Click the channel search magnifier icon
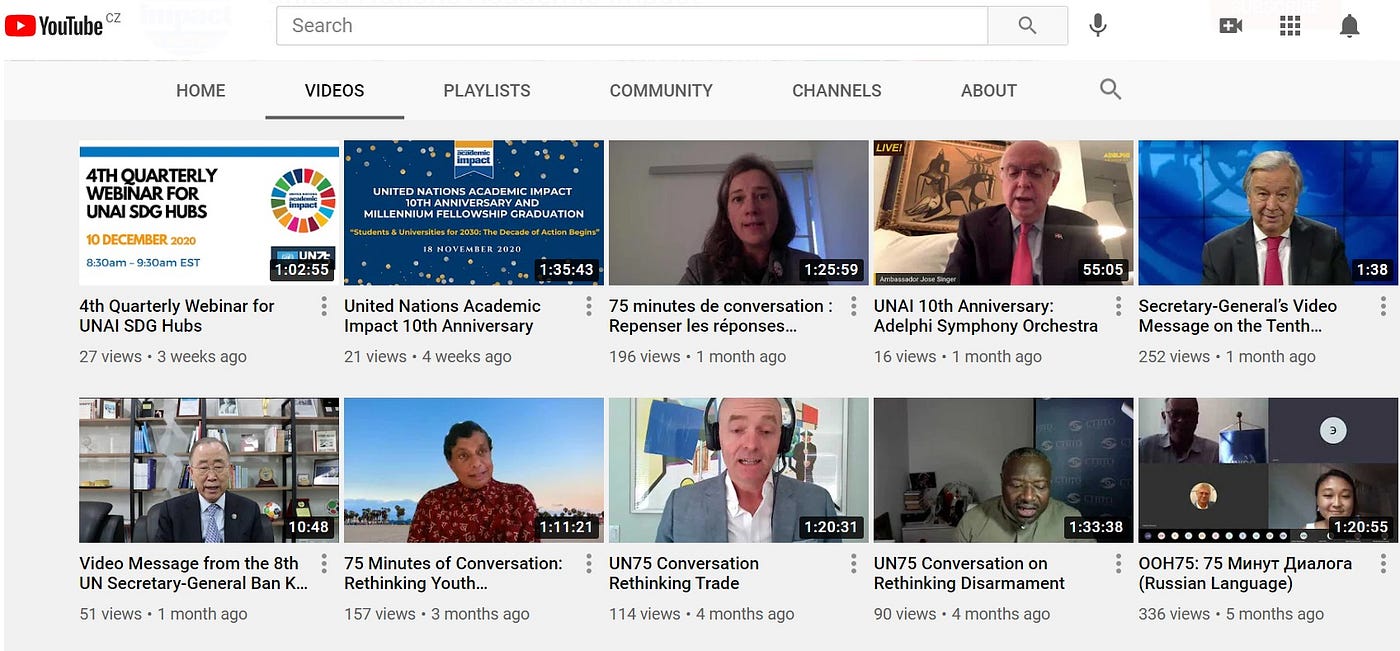This screenshot has width=1400, height=651. coord(1110,89)
